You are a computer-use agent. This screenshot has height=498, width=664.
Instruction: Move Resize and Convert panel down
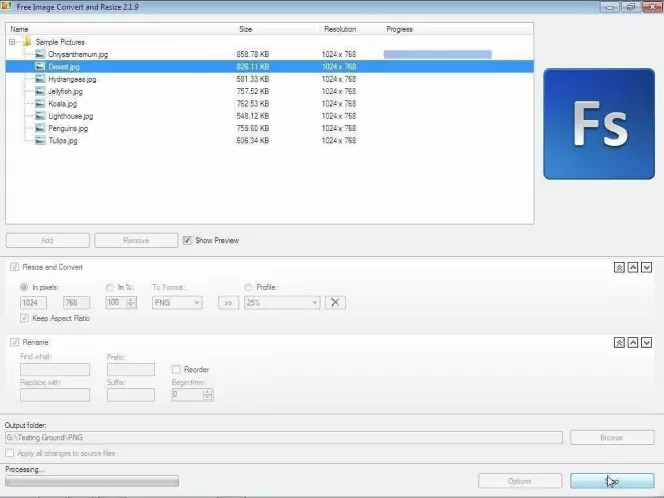coord(646,267)
